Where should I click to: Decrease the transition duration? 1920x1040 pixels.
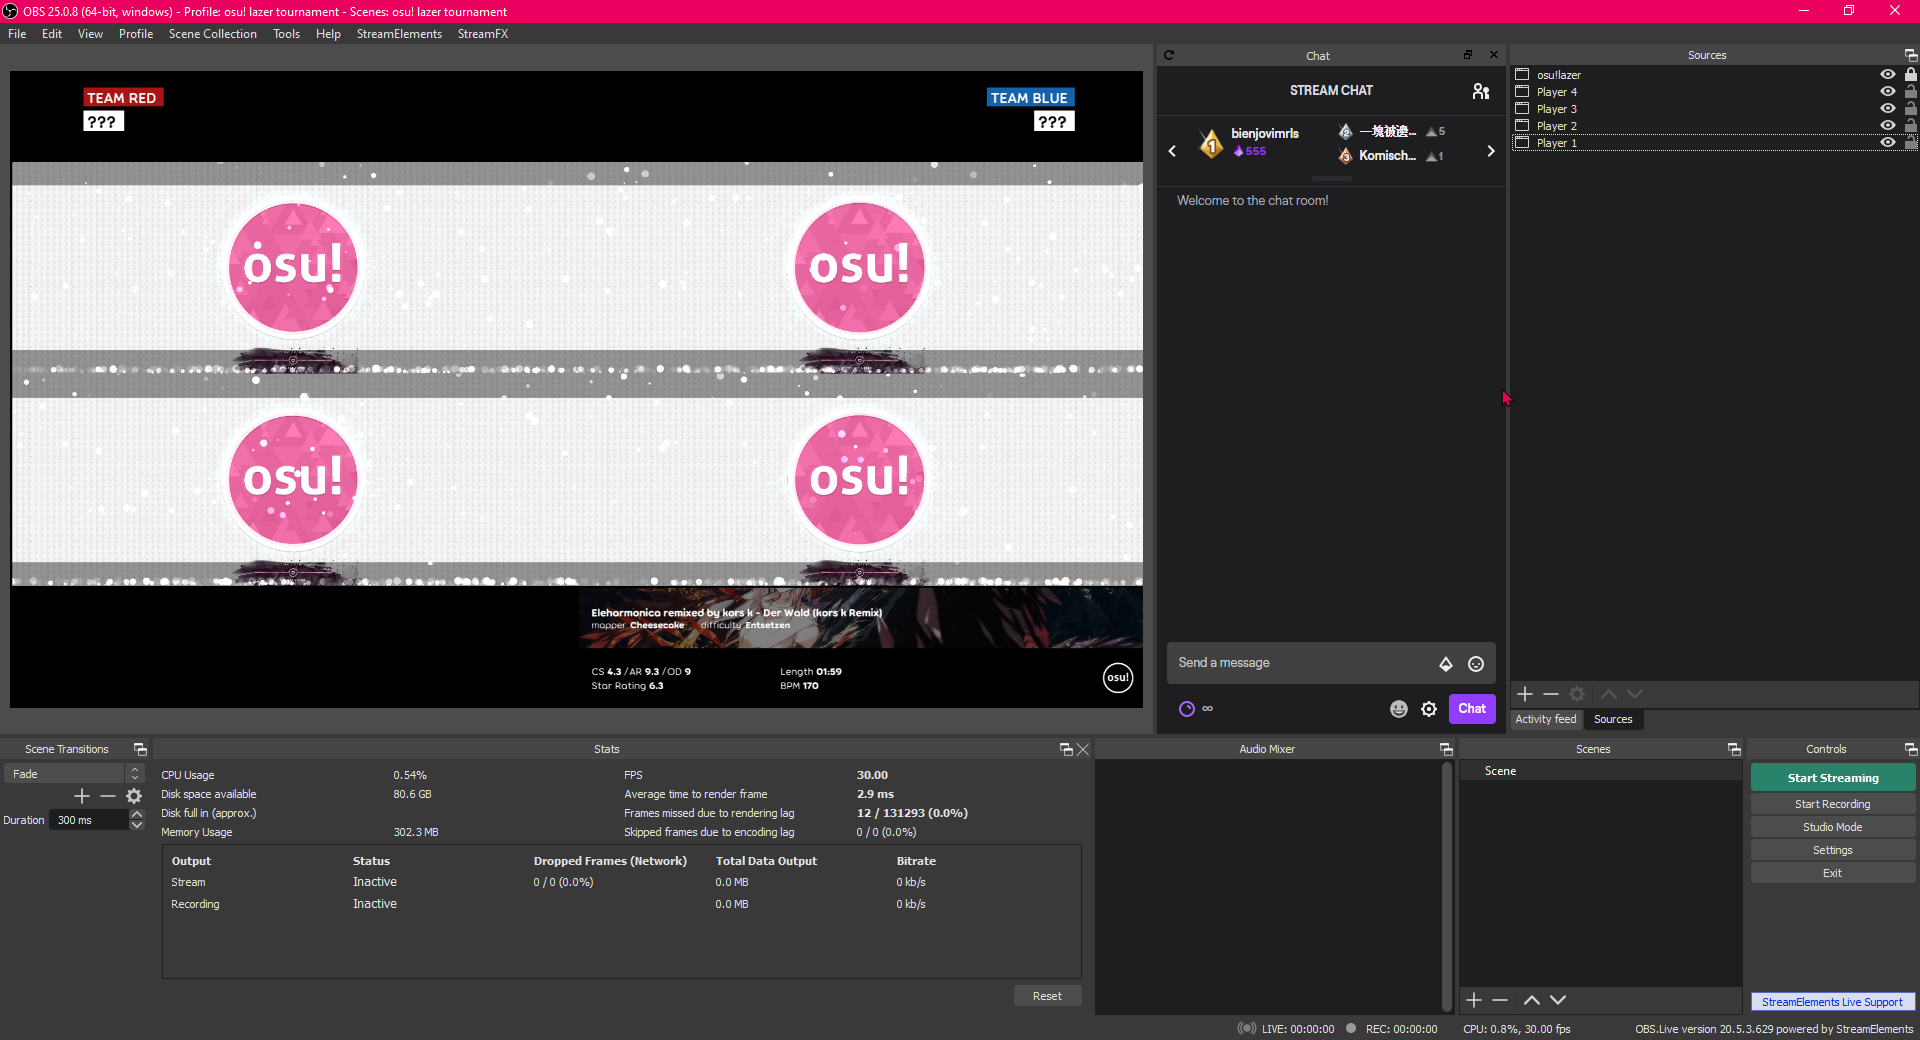(137, 826)
